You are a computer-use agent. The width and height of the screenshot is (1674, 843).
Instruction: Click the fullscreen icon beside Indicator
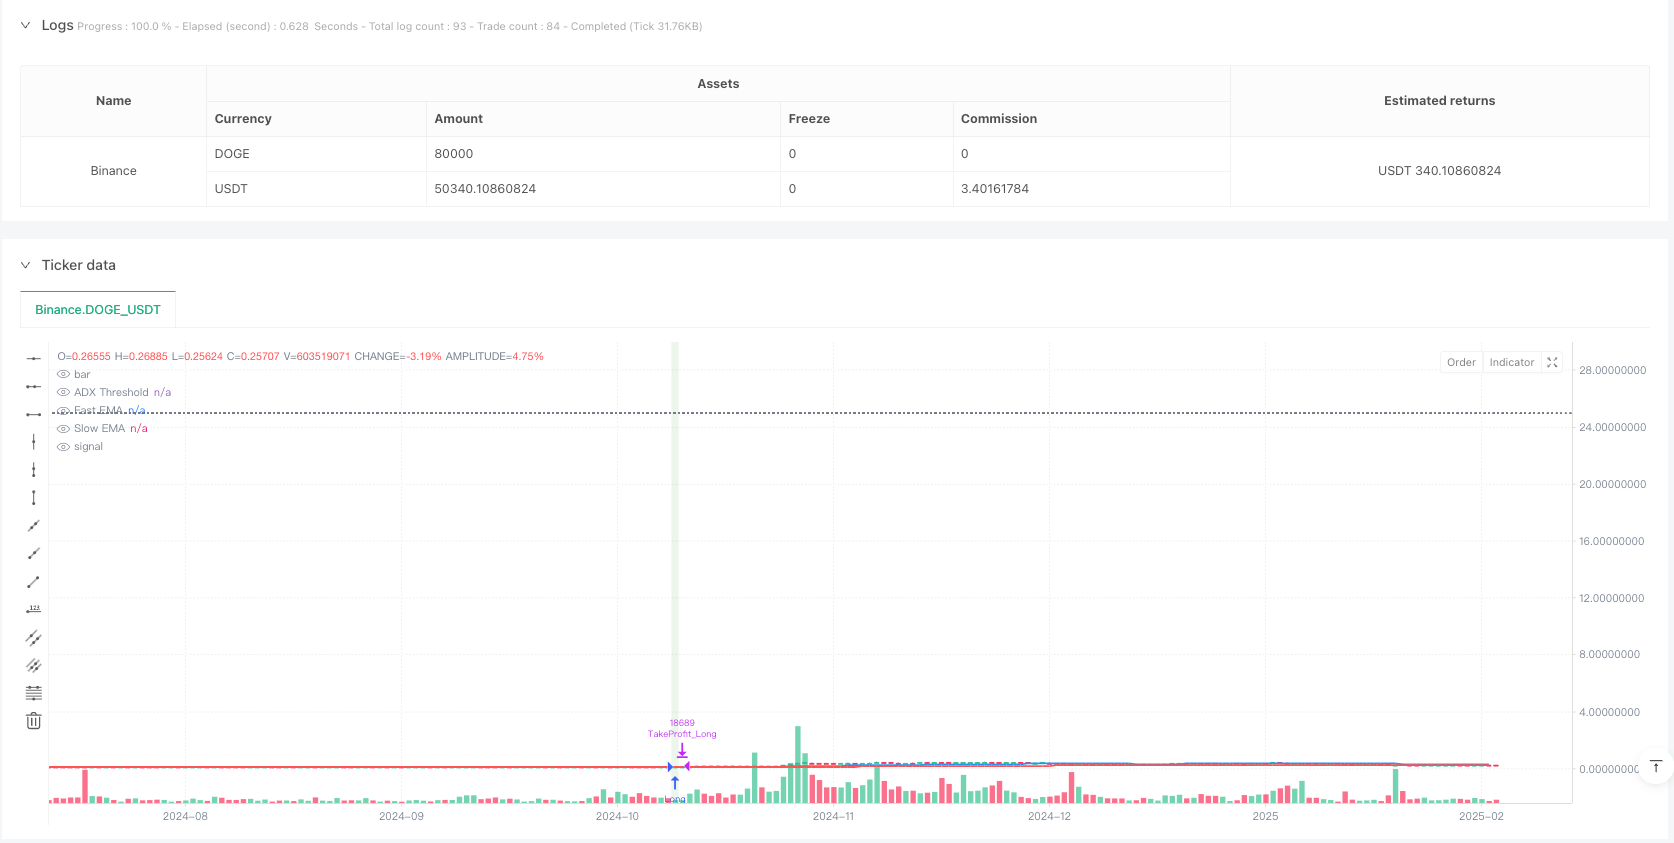[x=1552, y=362]
